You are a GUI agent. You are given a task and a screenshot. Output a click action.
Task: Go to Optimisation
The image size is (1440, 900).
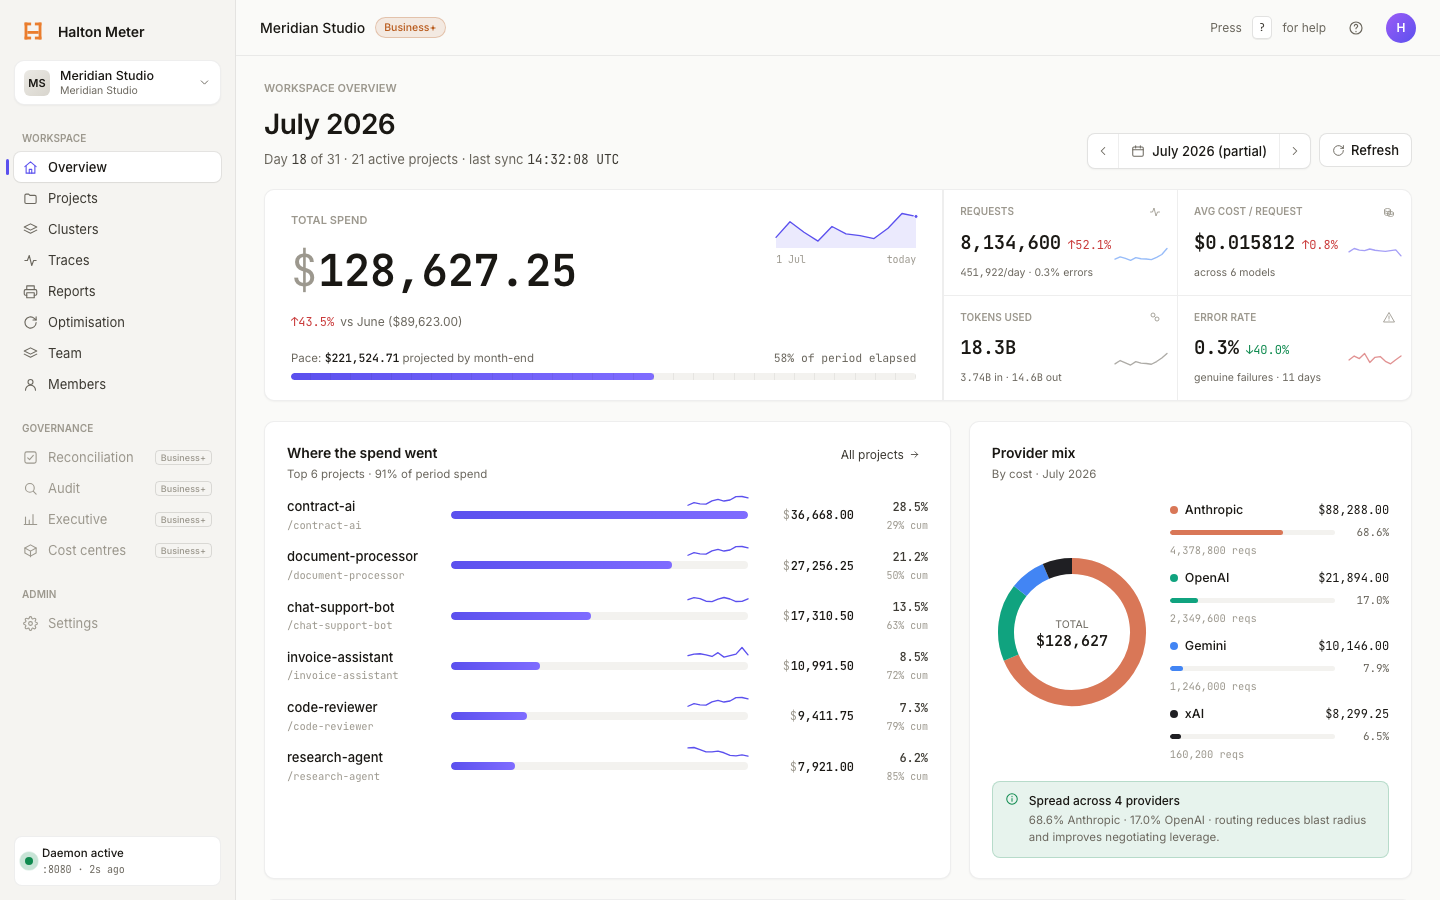coord(118,322)
